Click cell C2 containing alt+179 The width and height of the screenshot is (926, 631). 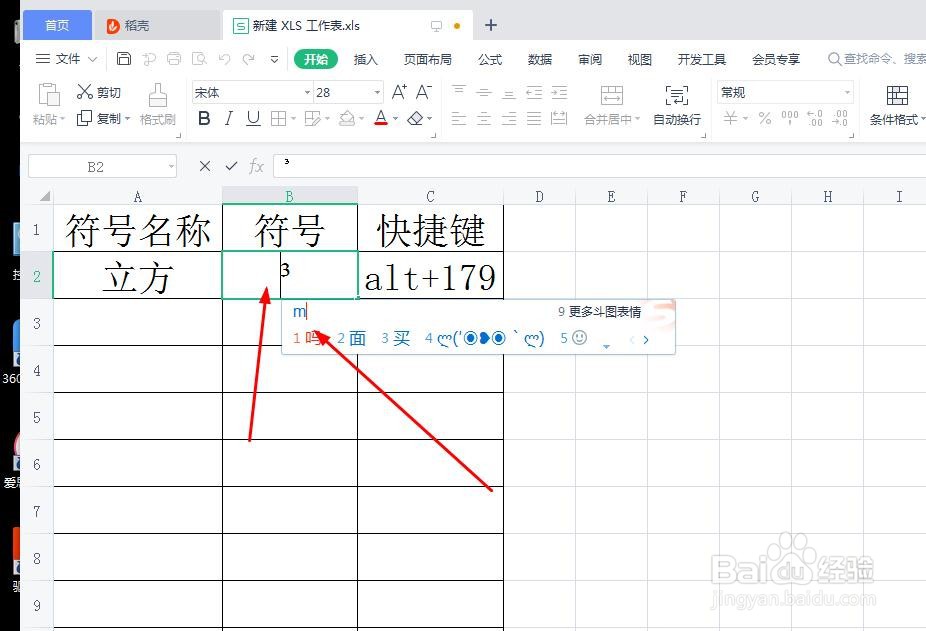pyautogui.click(x=431, y=275)
